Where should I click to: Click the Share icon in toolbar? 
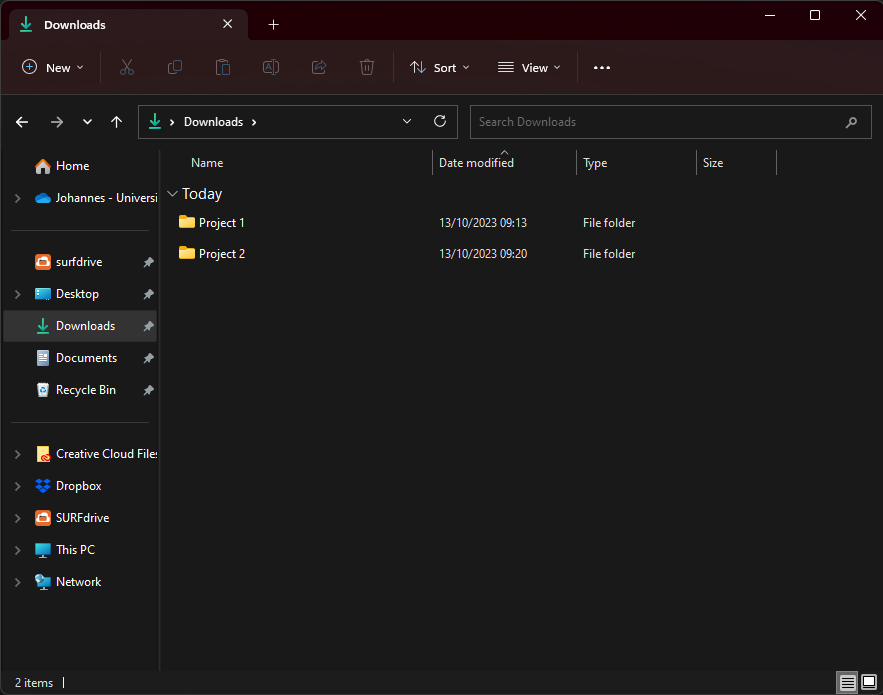click(x=319, y=67)
